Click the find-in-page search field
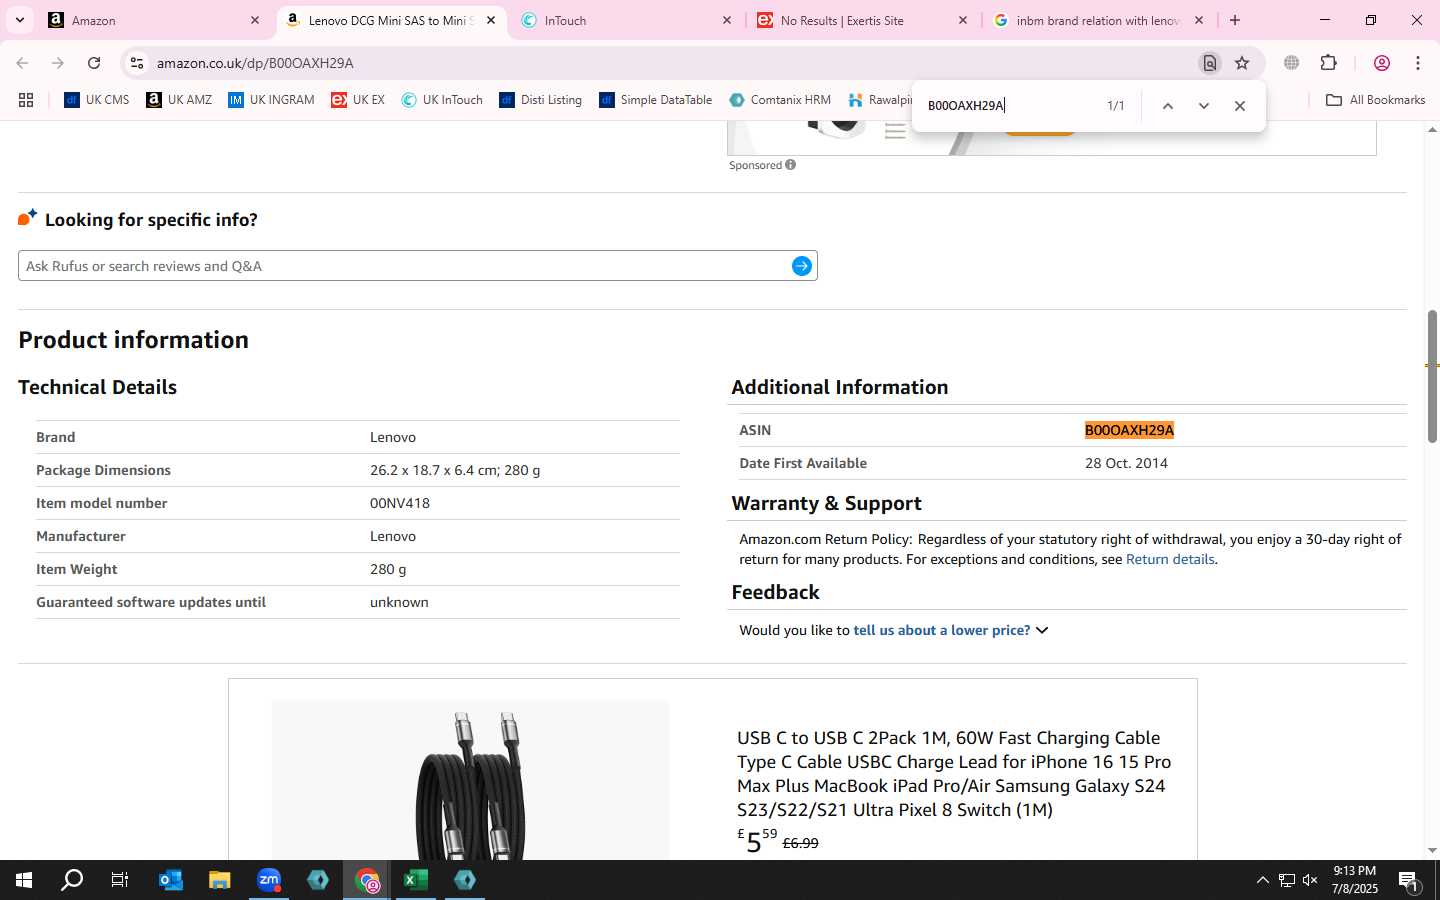This screenshot has width=1440, height=900. [1008, 105]
